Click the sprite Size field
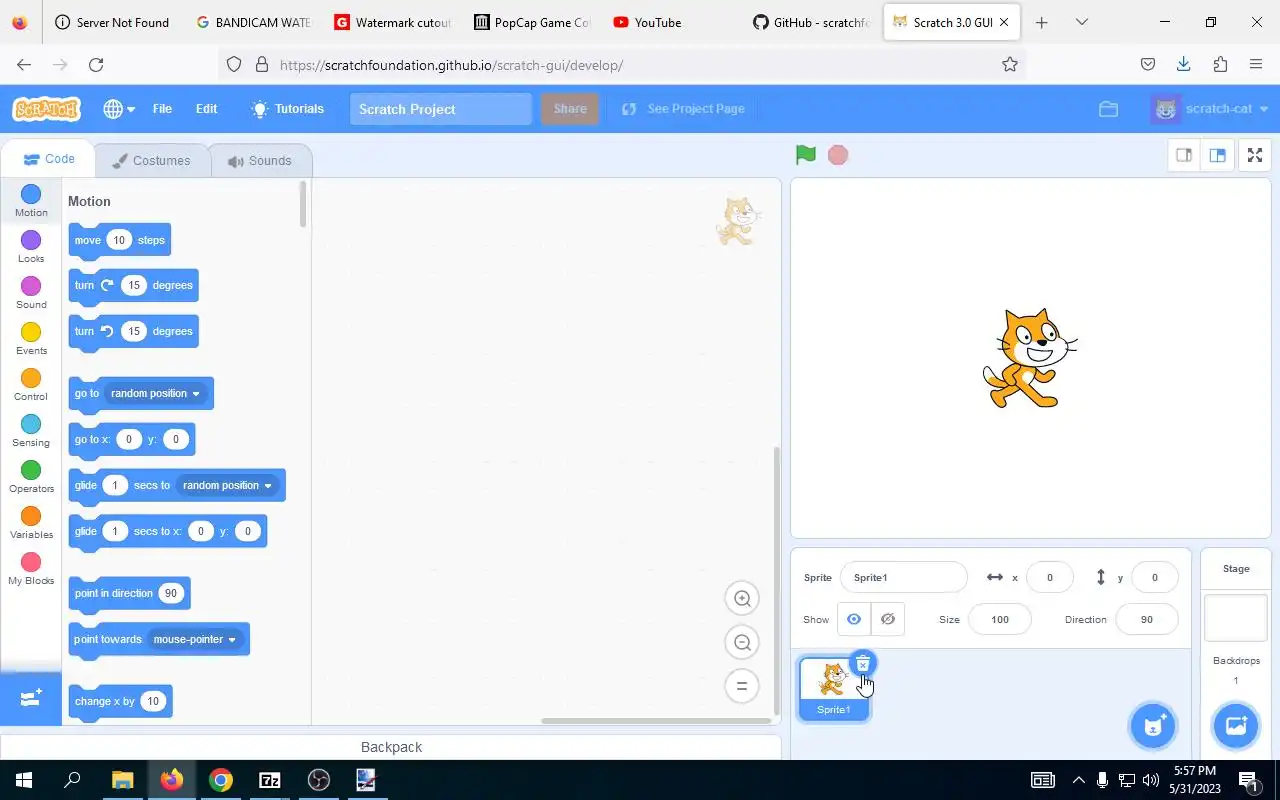Image resolution: width=1280 pixels, height=800 pixels. click(x=1000, y=619)
